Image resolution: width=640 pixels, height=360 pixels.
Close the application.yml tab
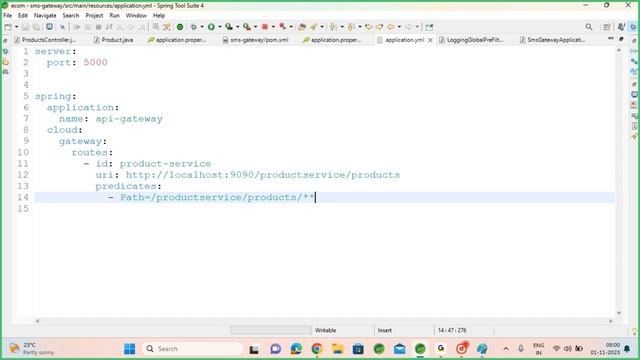(430, 40)
